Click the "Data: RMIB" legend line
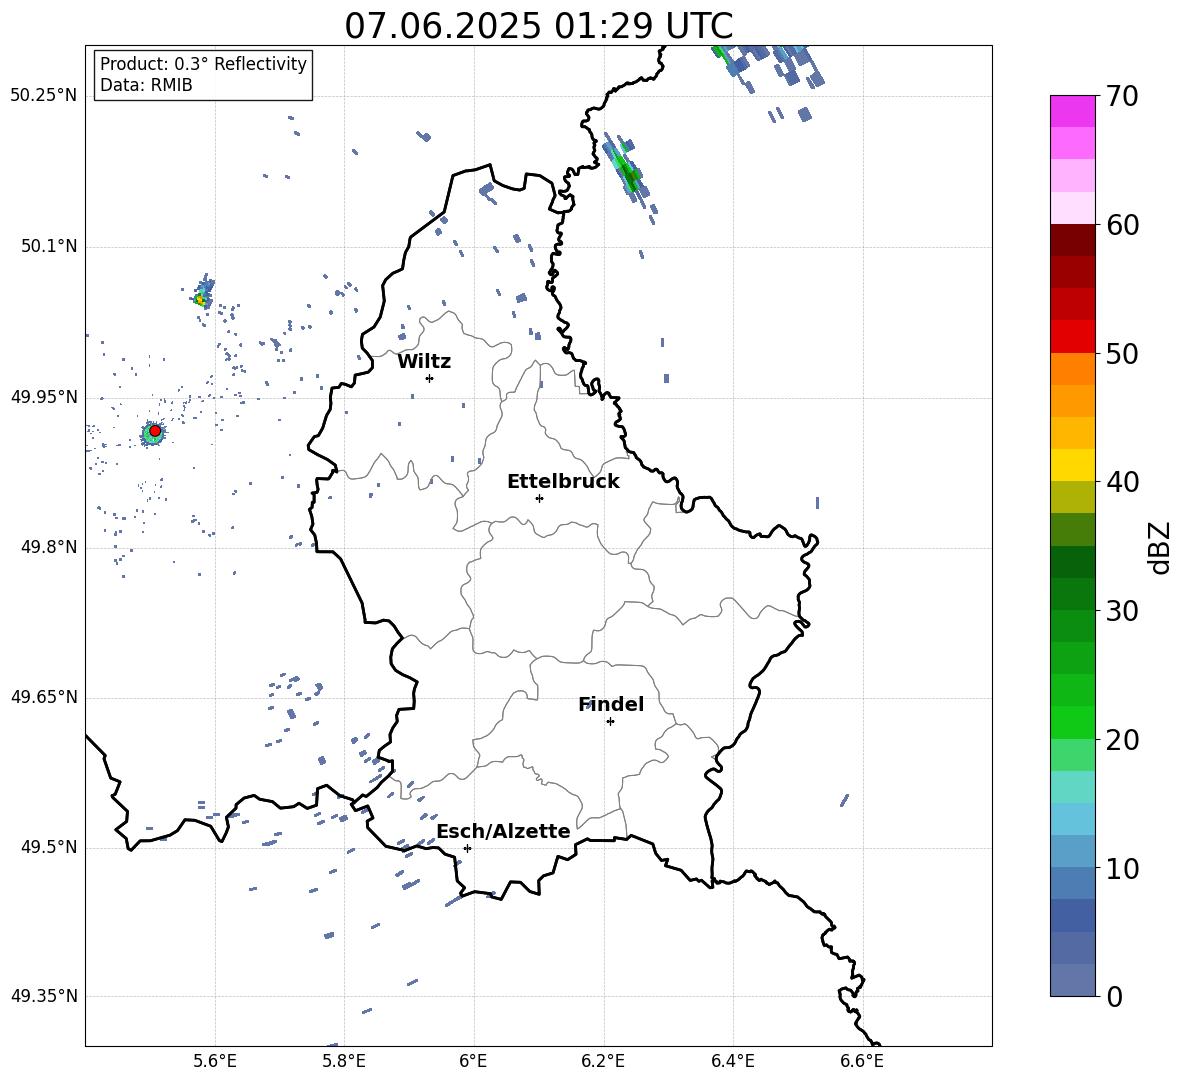 click(146, 85)
